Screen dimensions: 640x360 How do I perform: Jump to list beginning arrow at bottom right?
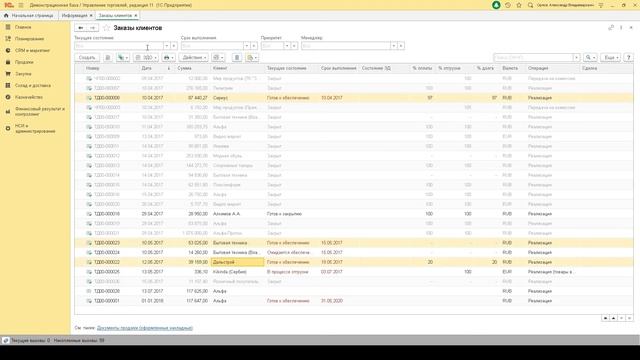[x=605, y=318]
